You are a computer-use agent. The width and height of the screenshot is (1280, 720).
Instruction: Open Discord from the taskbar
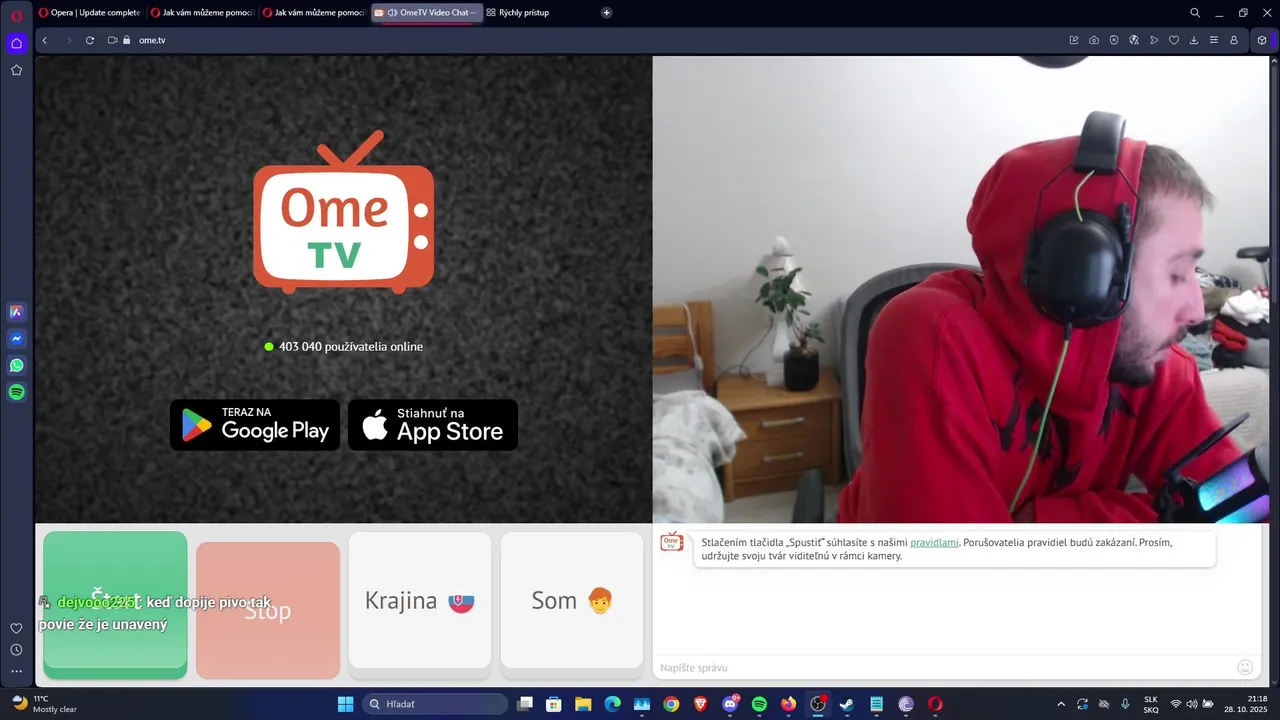(x=730, y=704)
